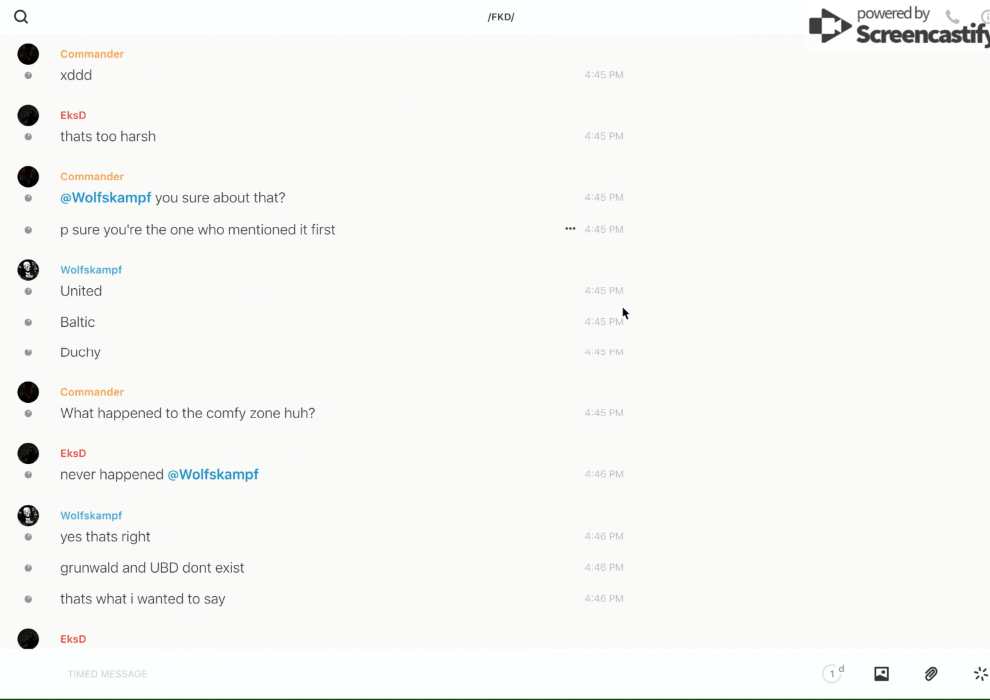This screenshot has height=700, width=990.
Task: Click the send picture icon
Action: (x=881, y=674)
